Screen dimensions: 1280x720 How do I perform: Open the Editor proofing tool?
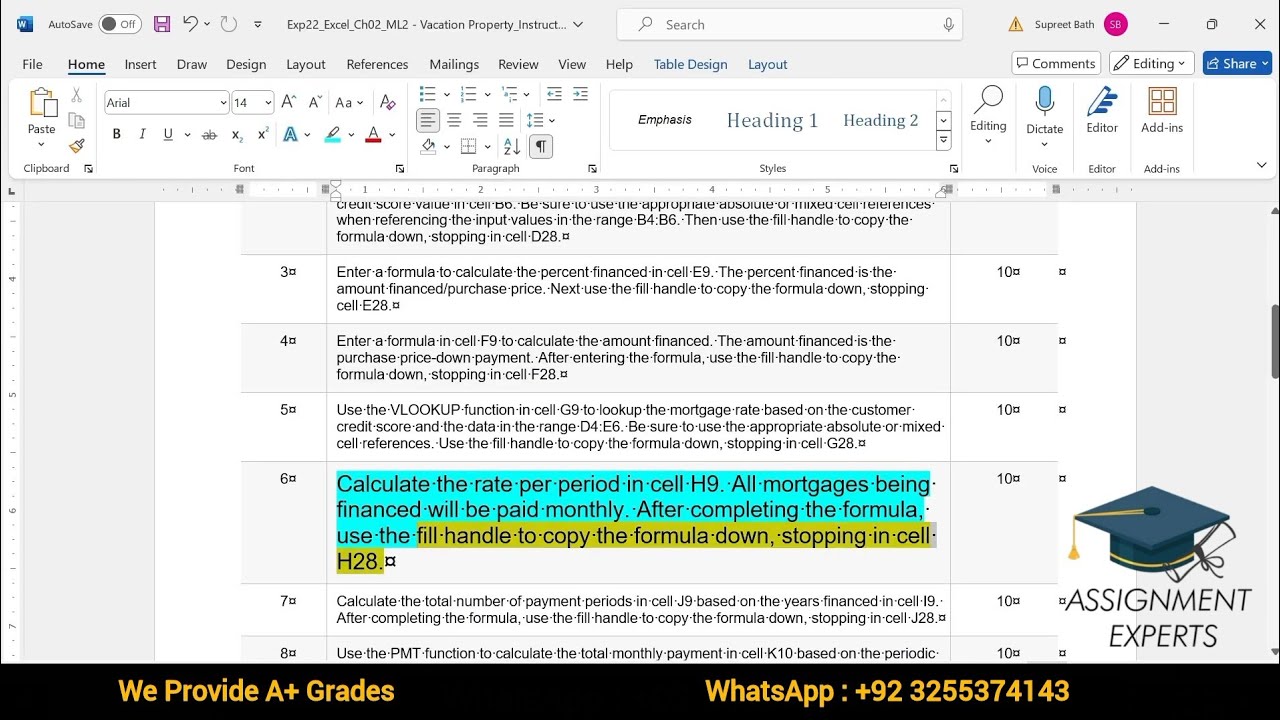point(1102,110)
